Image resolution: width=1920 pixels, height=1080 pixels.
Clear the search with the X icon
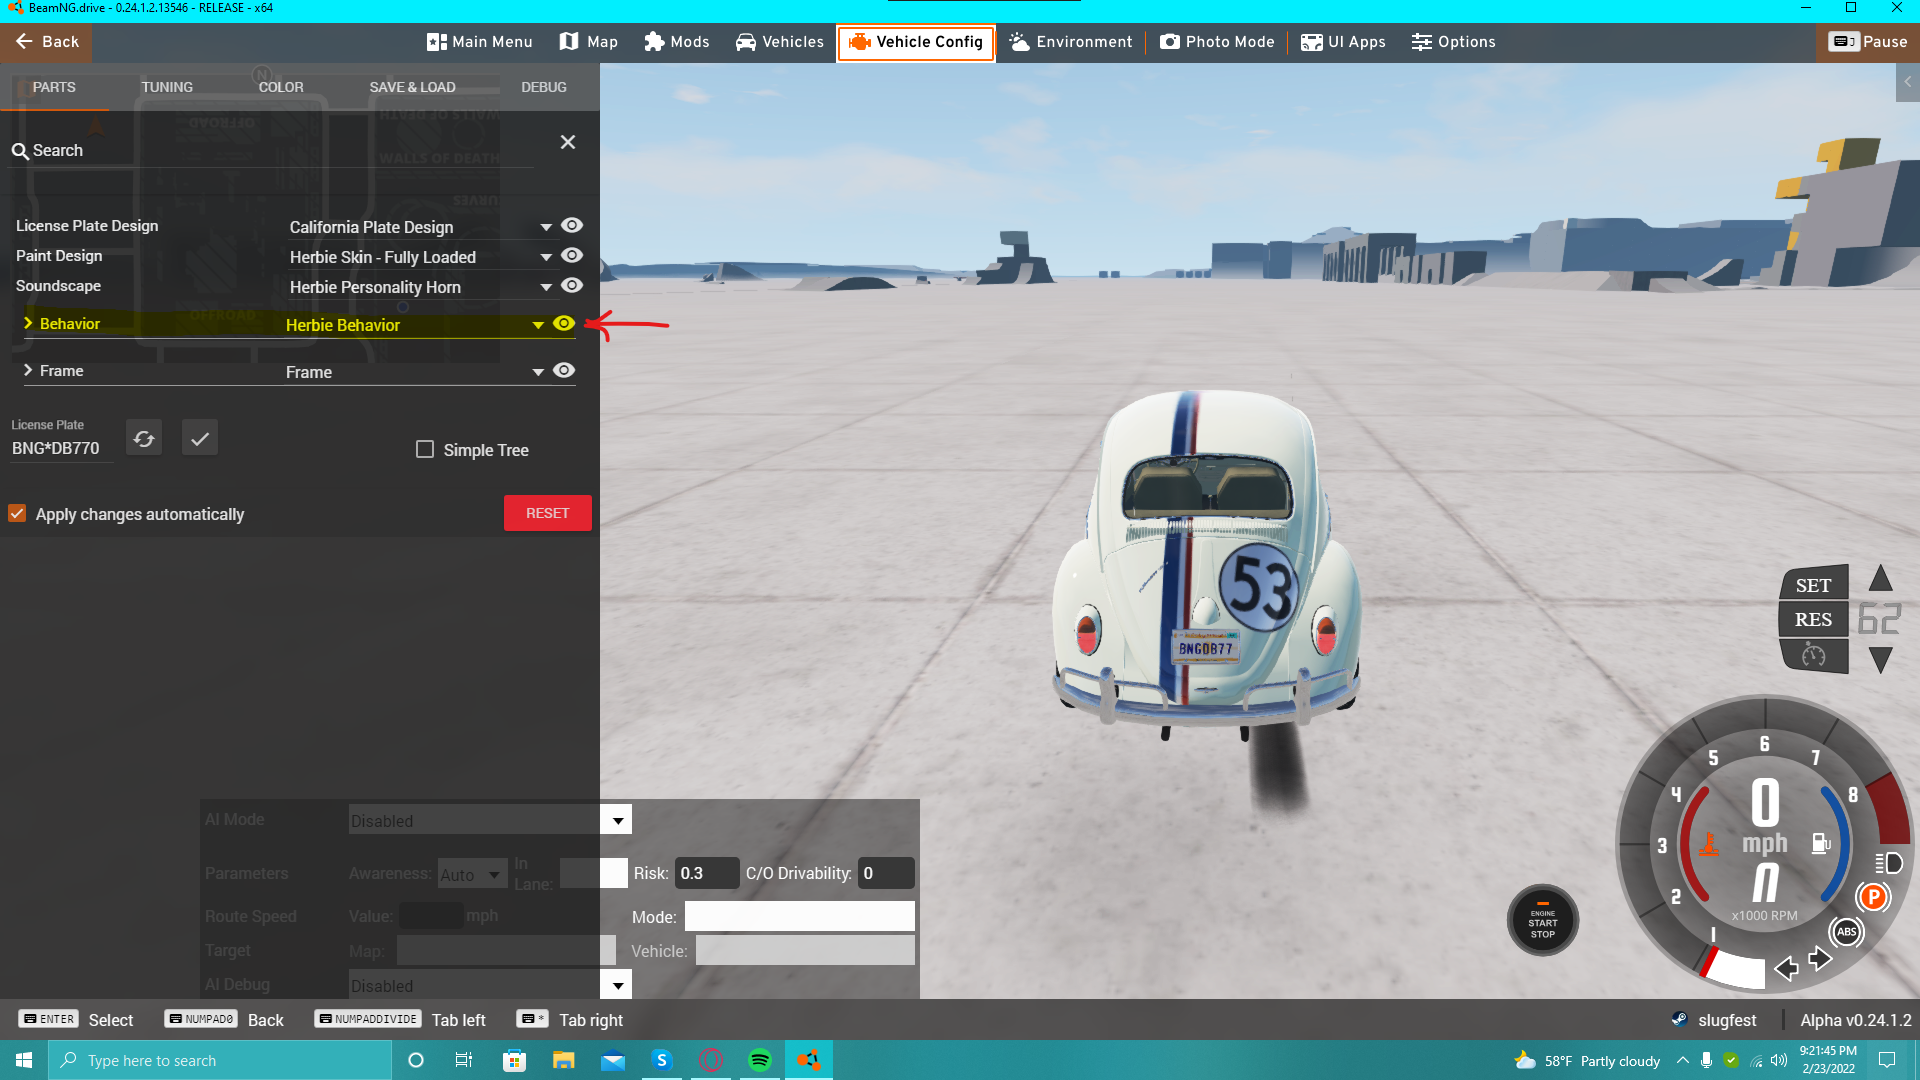tap(568, 142)
